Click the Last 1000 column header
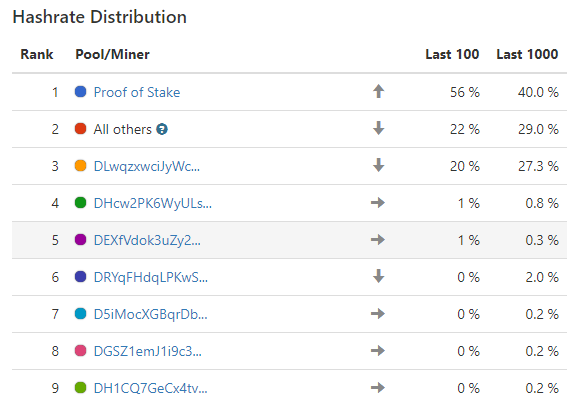The width and height of the screenshot is (570, 406). [x=527, y=55]
